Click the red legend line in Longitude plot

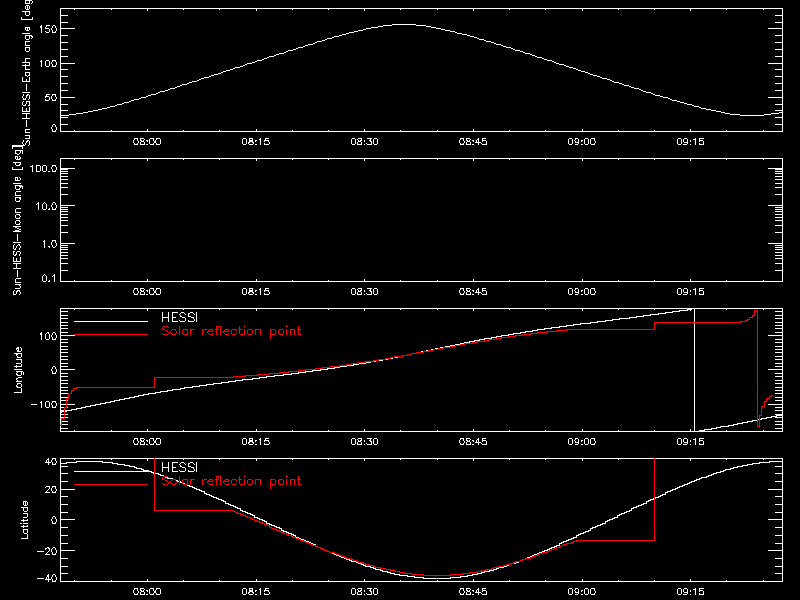click(111, 335)
